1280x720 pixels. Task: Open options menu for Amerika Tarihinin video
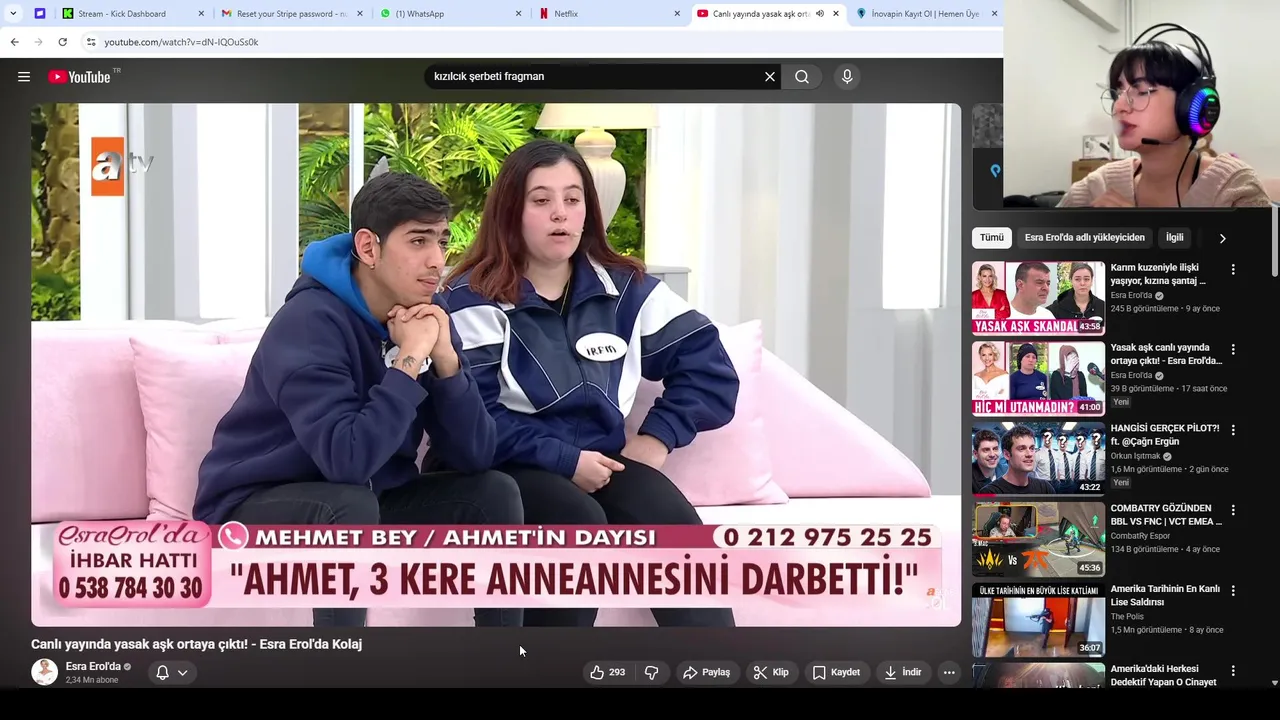click(1233, 591)
